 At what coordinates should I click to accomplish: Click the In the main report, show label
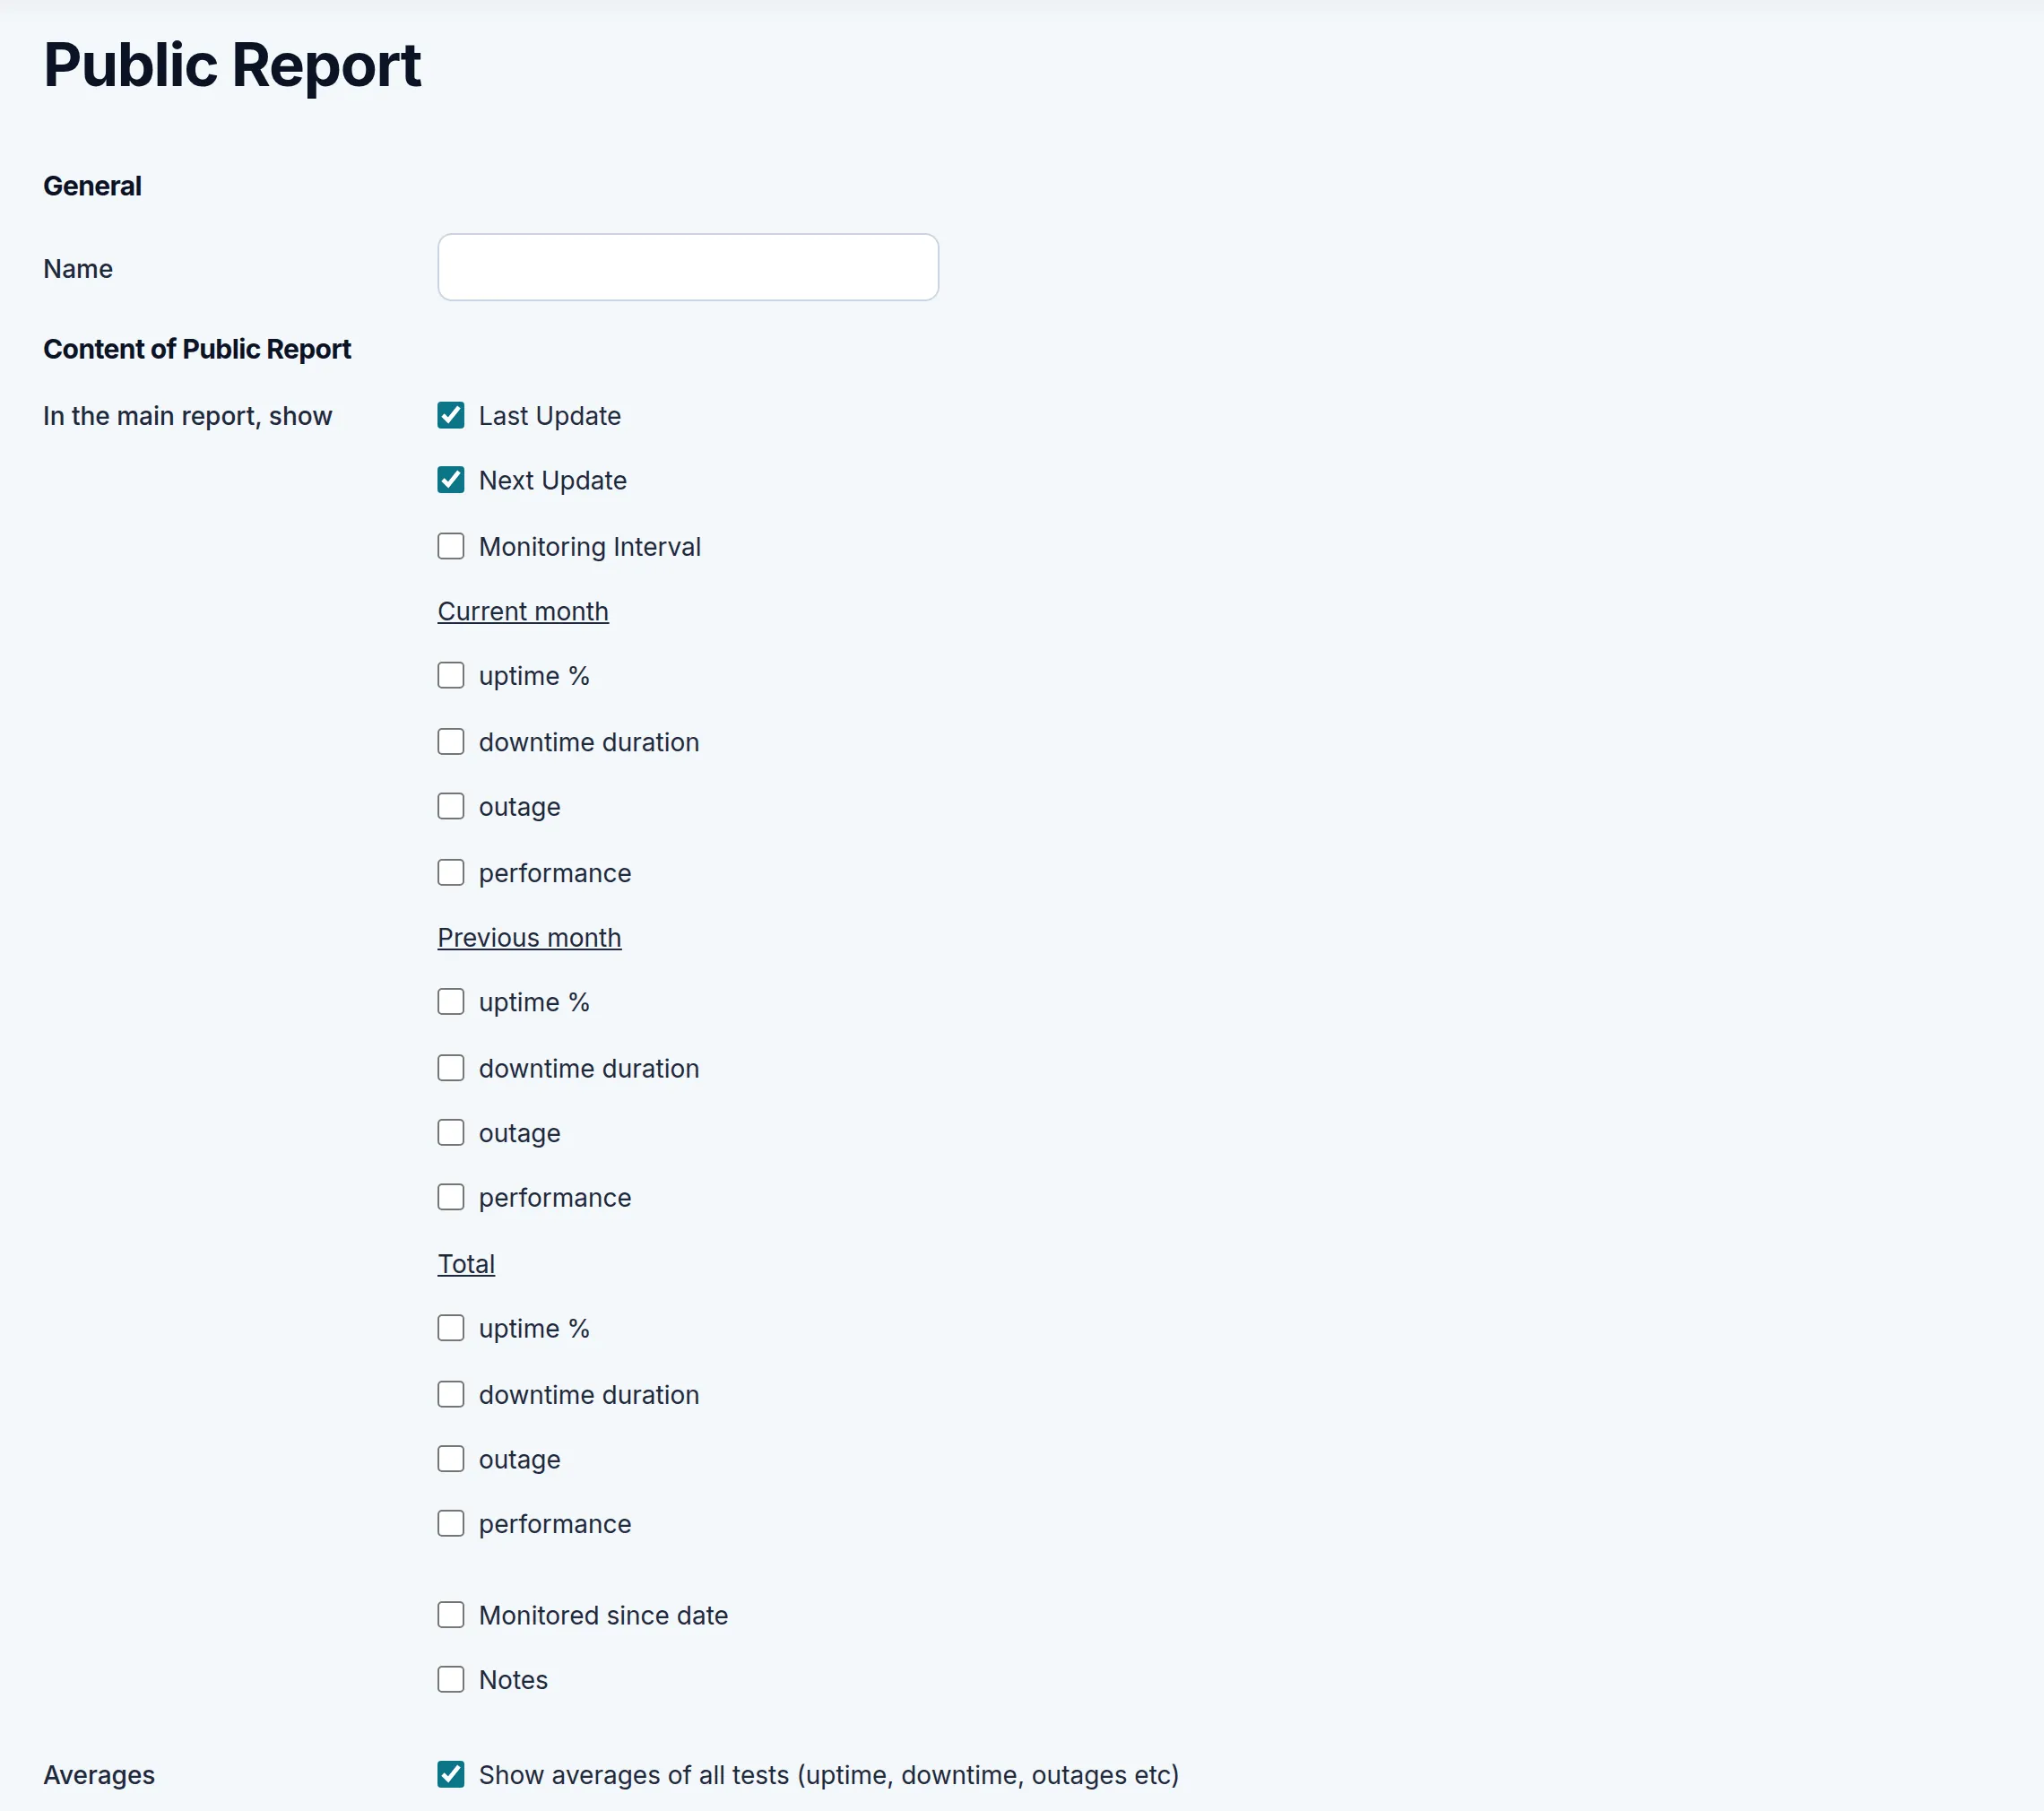click(188, 416)
